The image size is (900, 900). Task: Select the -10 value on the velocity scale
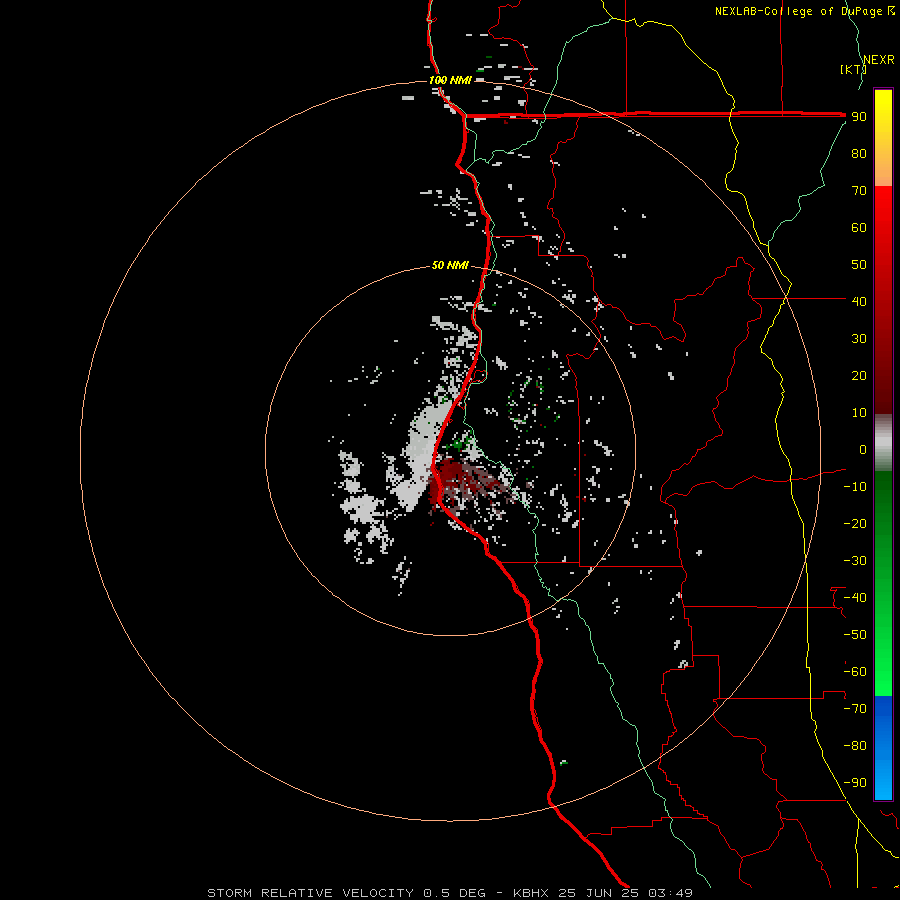tap(855, 487)
